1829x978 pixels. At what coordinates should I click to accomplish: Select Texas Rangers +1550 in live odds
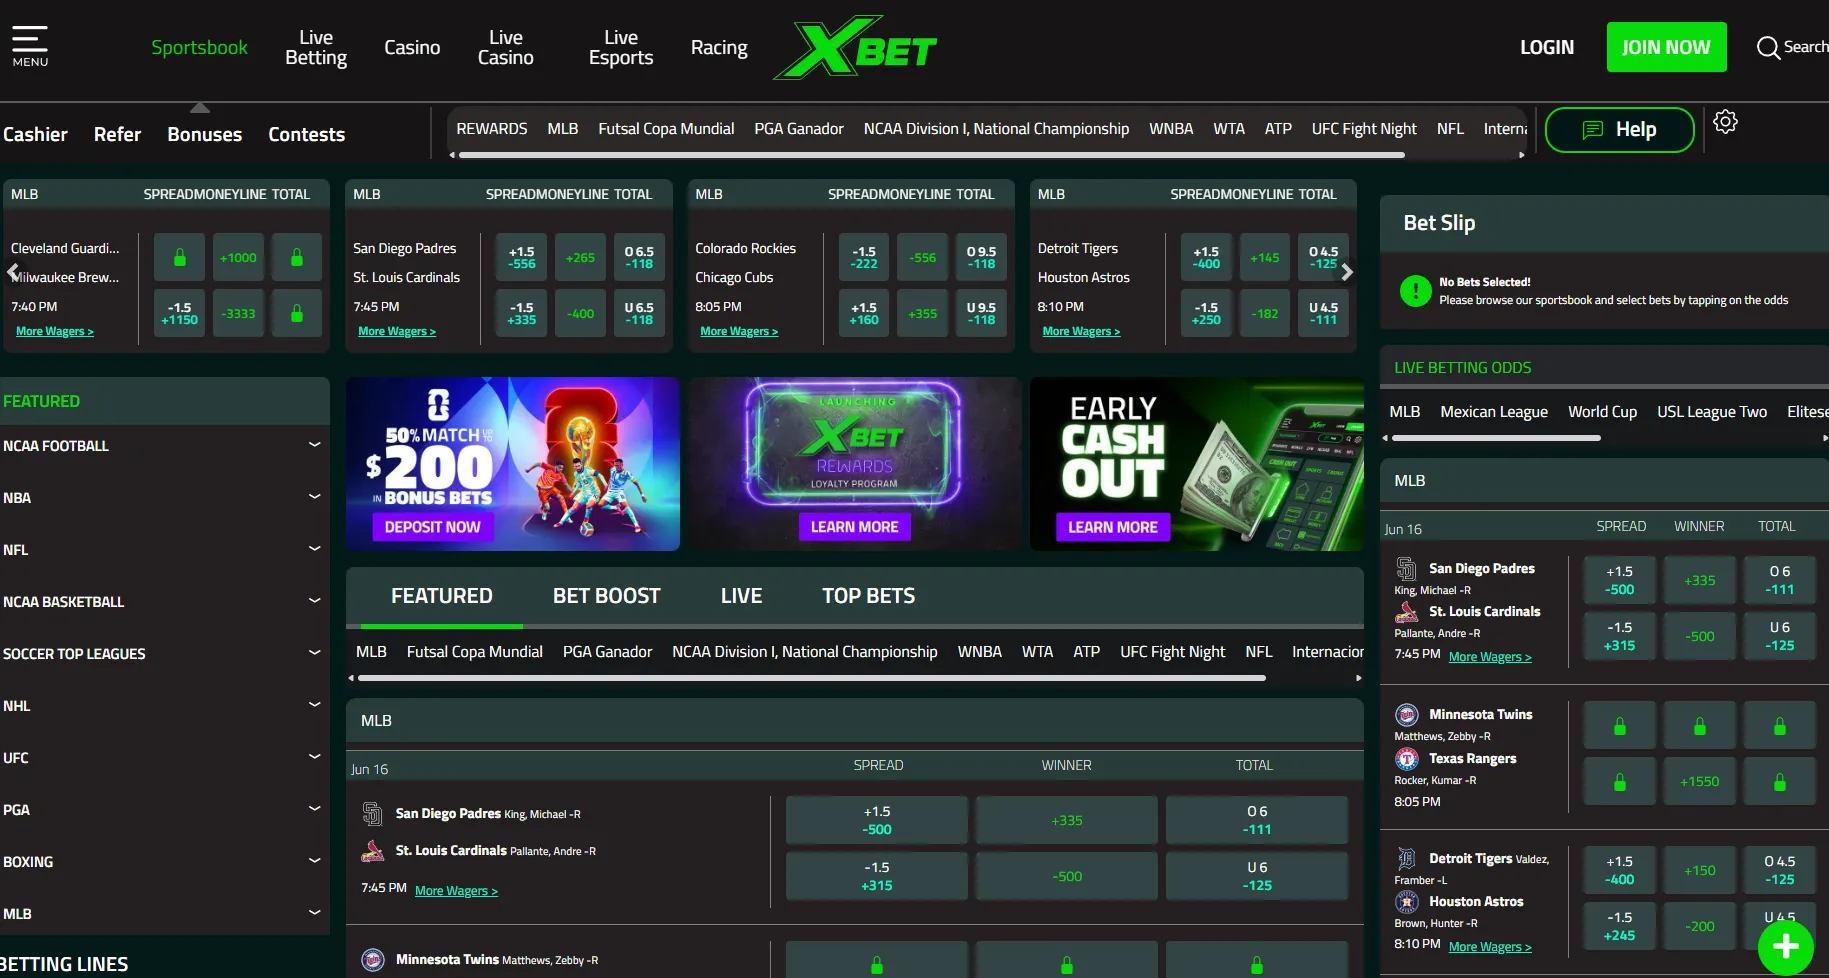[1700, 782]
